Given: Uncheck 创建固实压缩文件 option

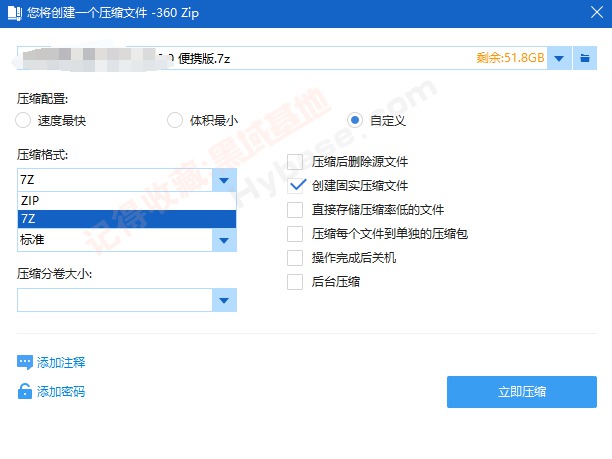Looking at the screenshot, I should point(295,185).
